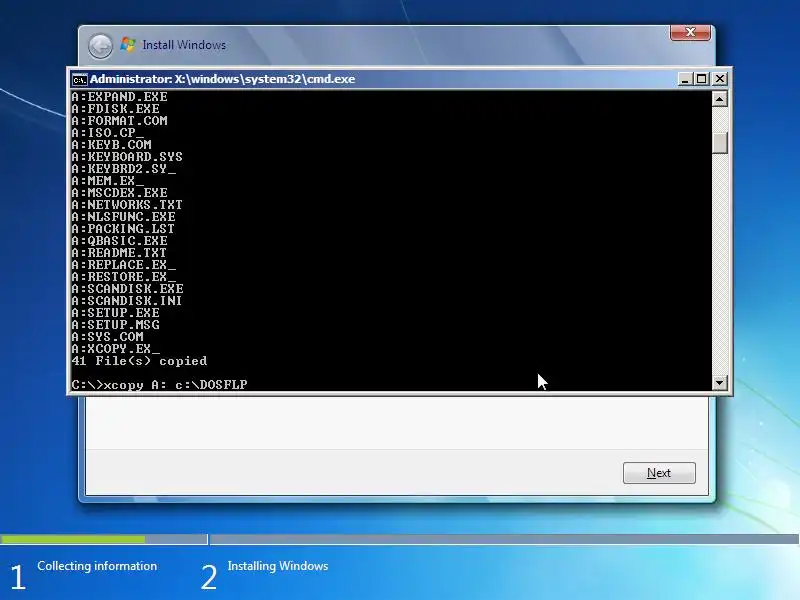Click the Next button in installer
The image size is (800, 600).
point(659,473)
